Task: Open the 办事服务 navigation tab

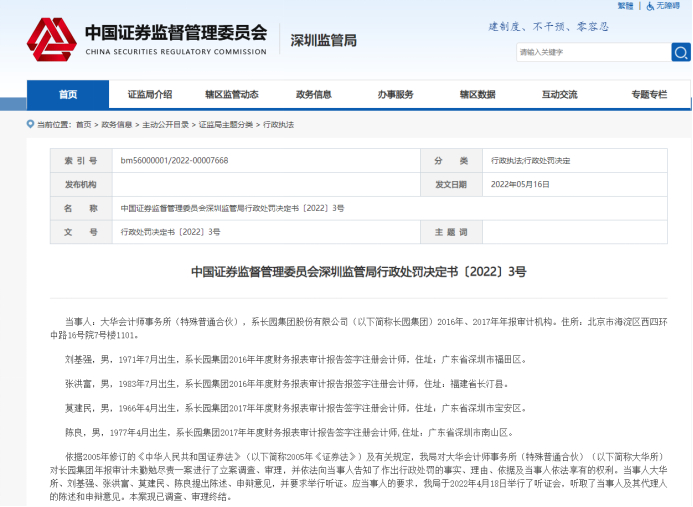Action: click(x=396, y=95)
